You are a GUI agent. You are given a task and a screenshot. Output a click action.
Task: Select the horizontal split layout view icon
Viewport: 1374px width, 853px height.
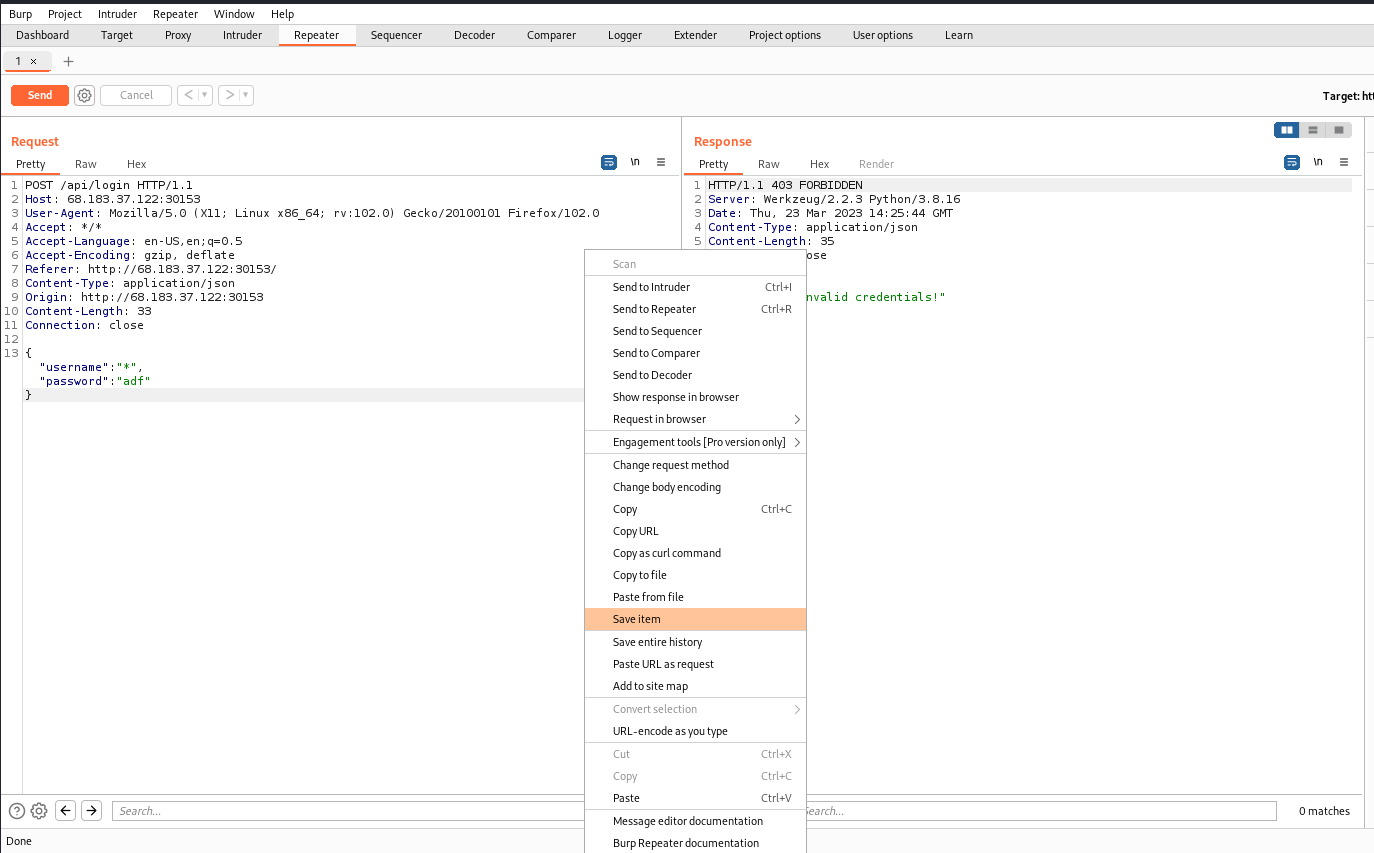(x=1312, y=130)
